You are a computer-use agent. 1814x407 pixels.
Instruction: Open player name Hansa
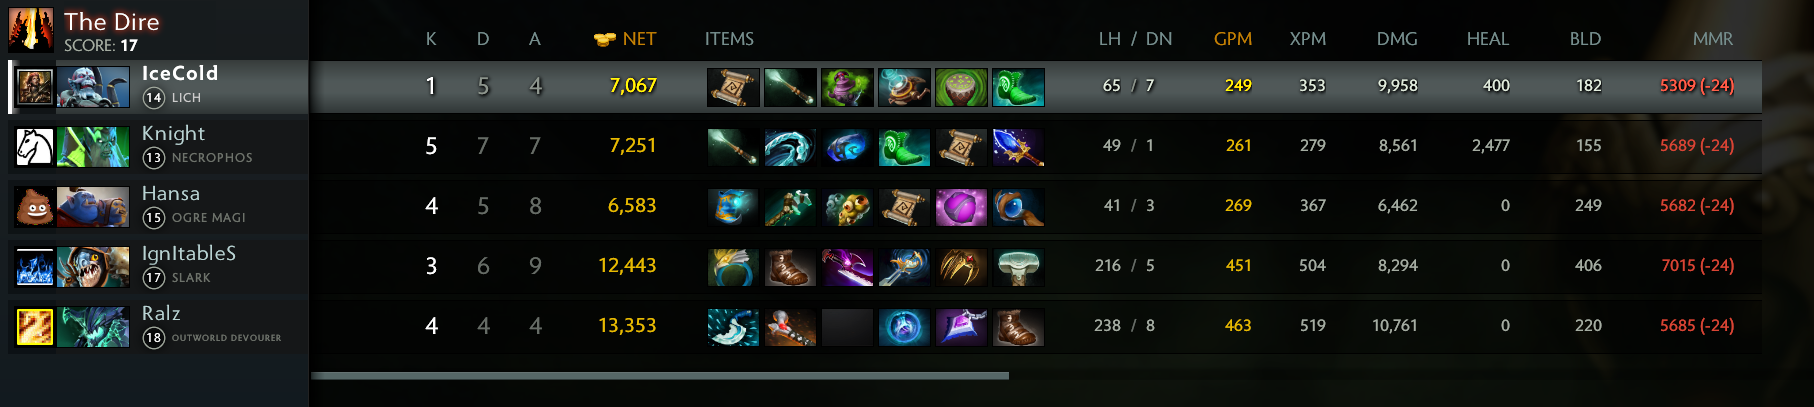[171, 193]
